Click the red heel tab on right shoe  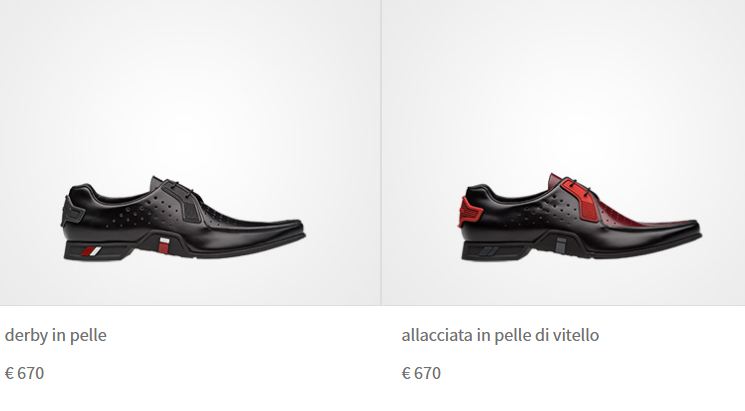click(469, 212)
